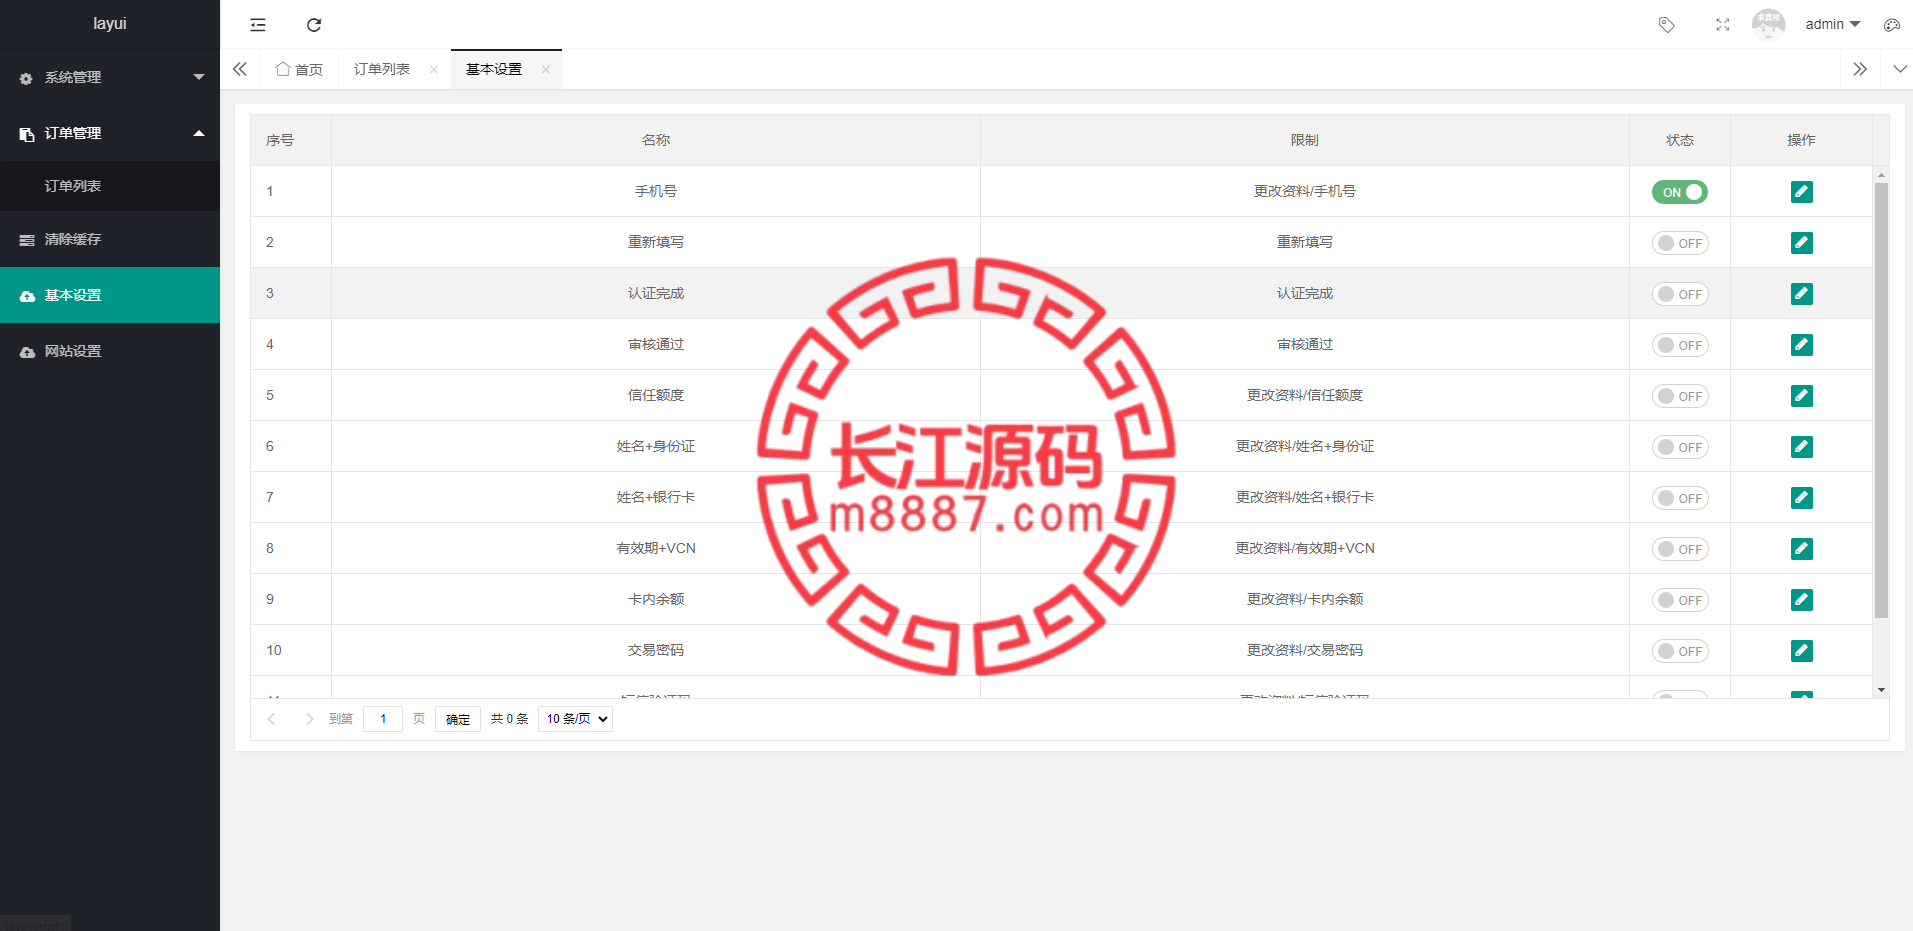Click the 共 0 条 total count text
This screenshot has height=931, width=1913.
tap(510, 719)
